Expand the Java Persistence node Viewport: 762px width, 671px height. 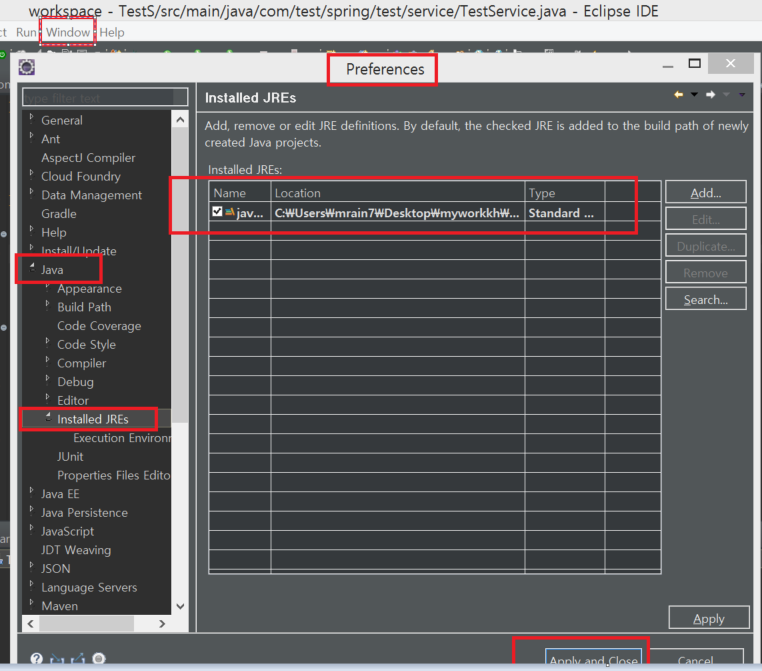[32, 509]
